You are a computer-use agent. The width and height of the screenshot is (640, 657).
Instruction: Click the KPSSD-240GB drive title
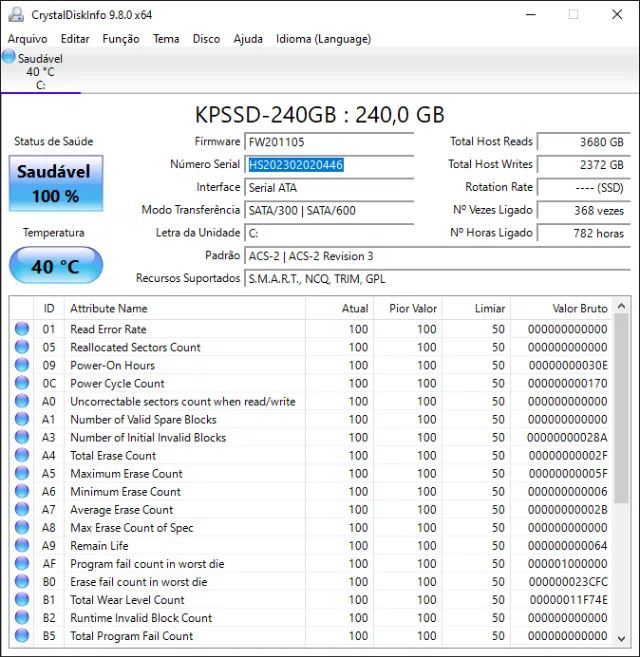(x=320, y=114)
